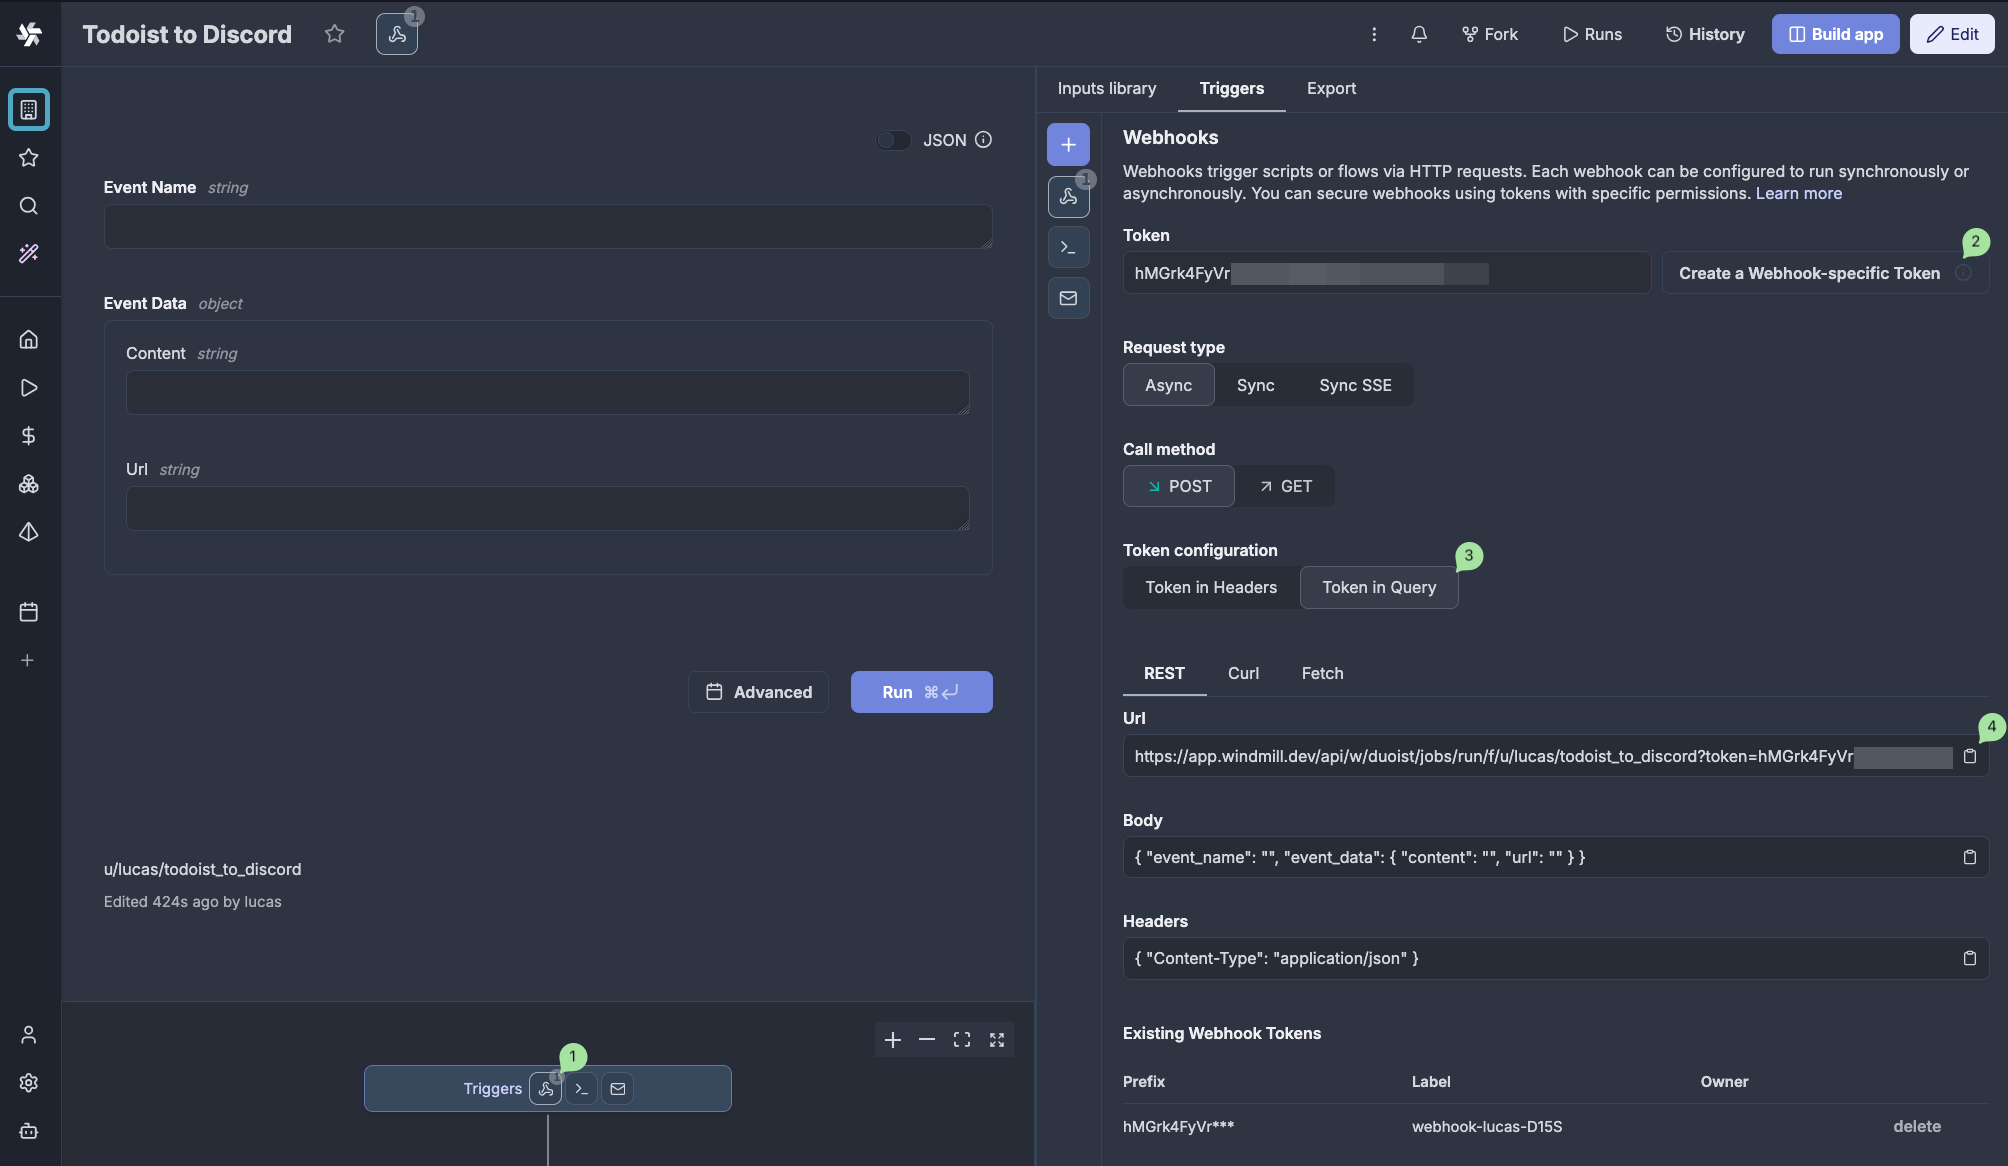Open the Resources cube icon in the sidebar
The height and width of the screenshot is (1166, 2008).
(28, 484)
